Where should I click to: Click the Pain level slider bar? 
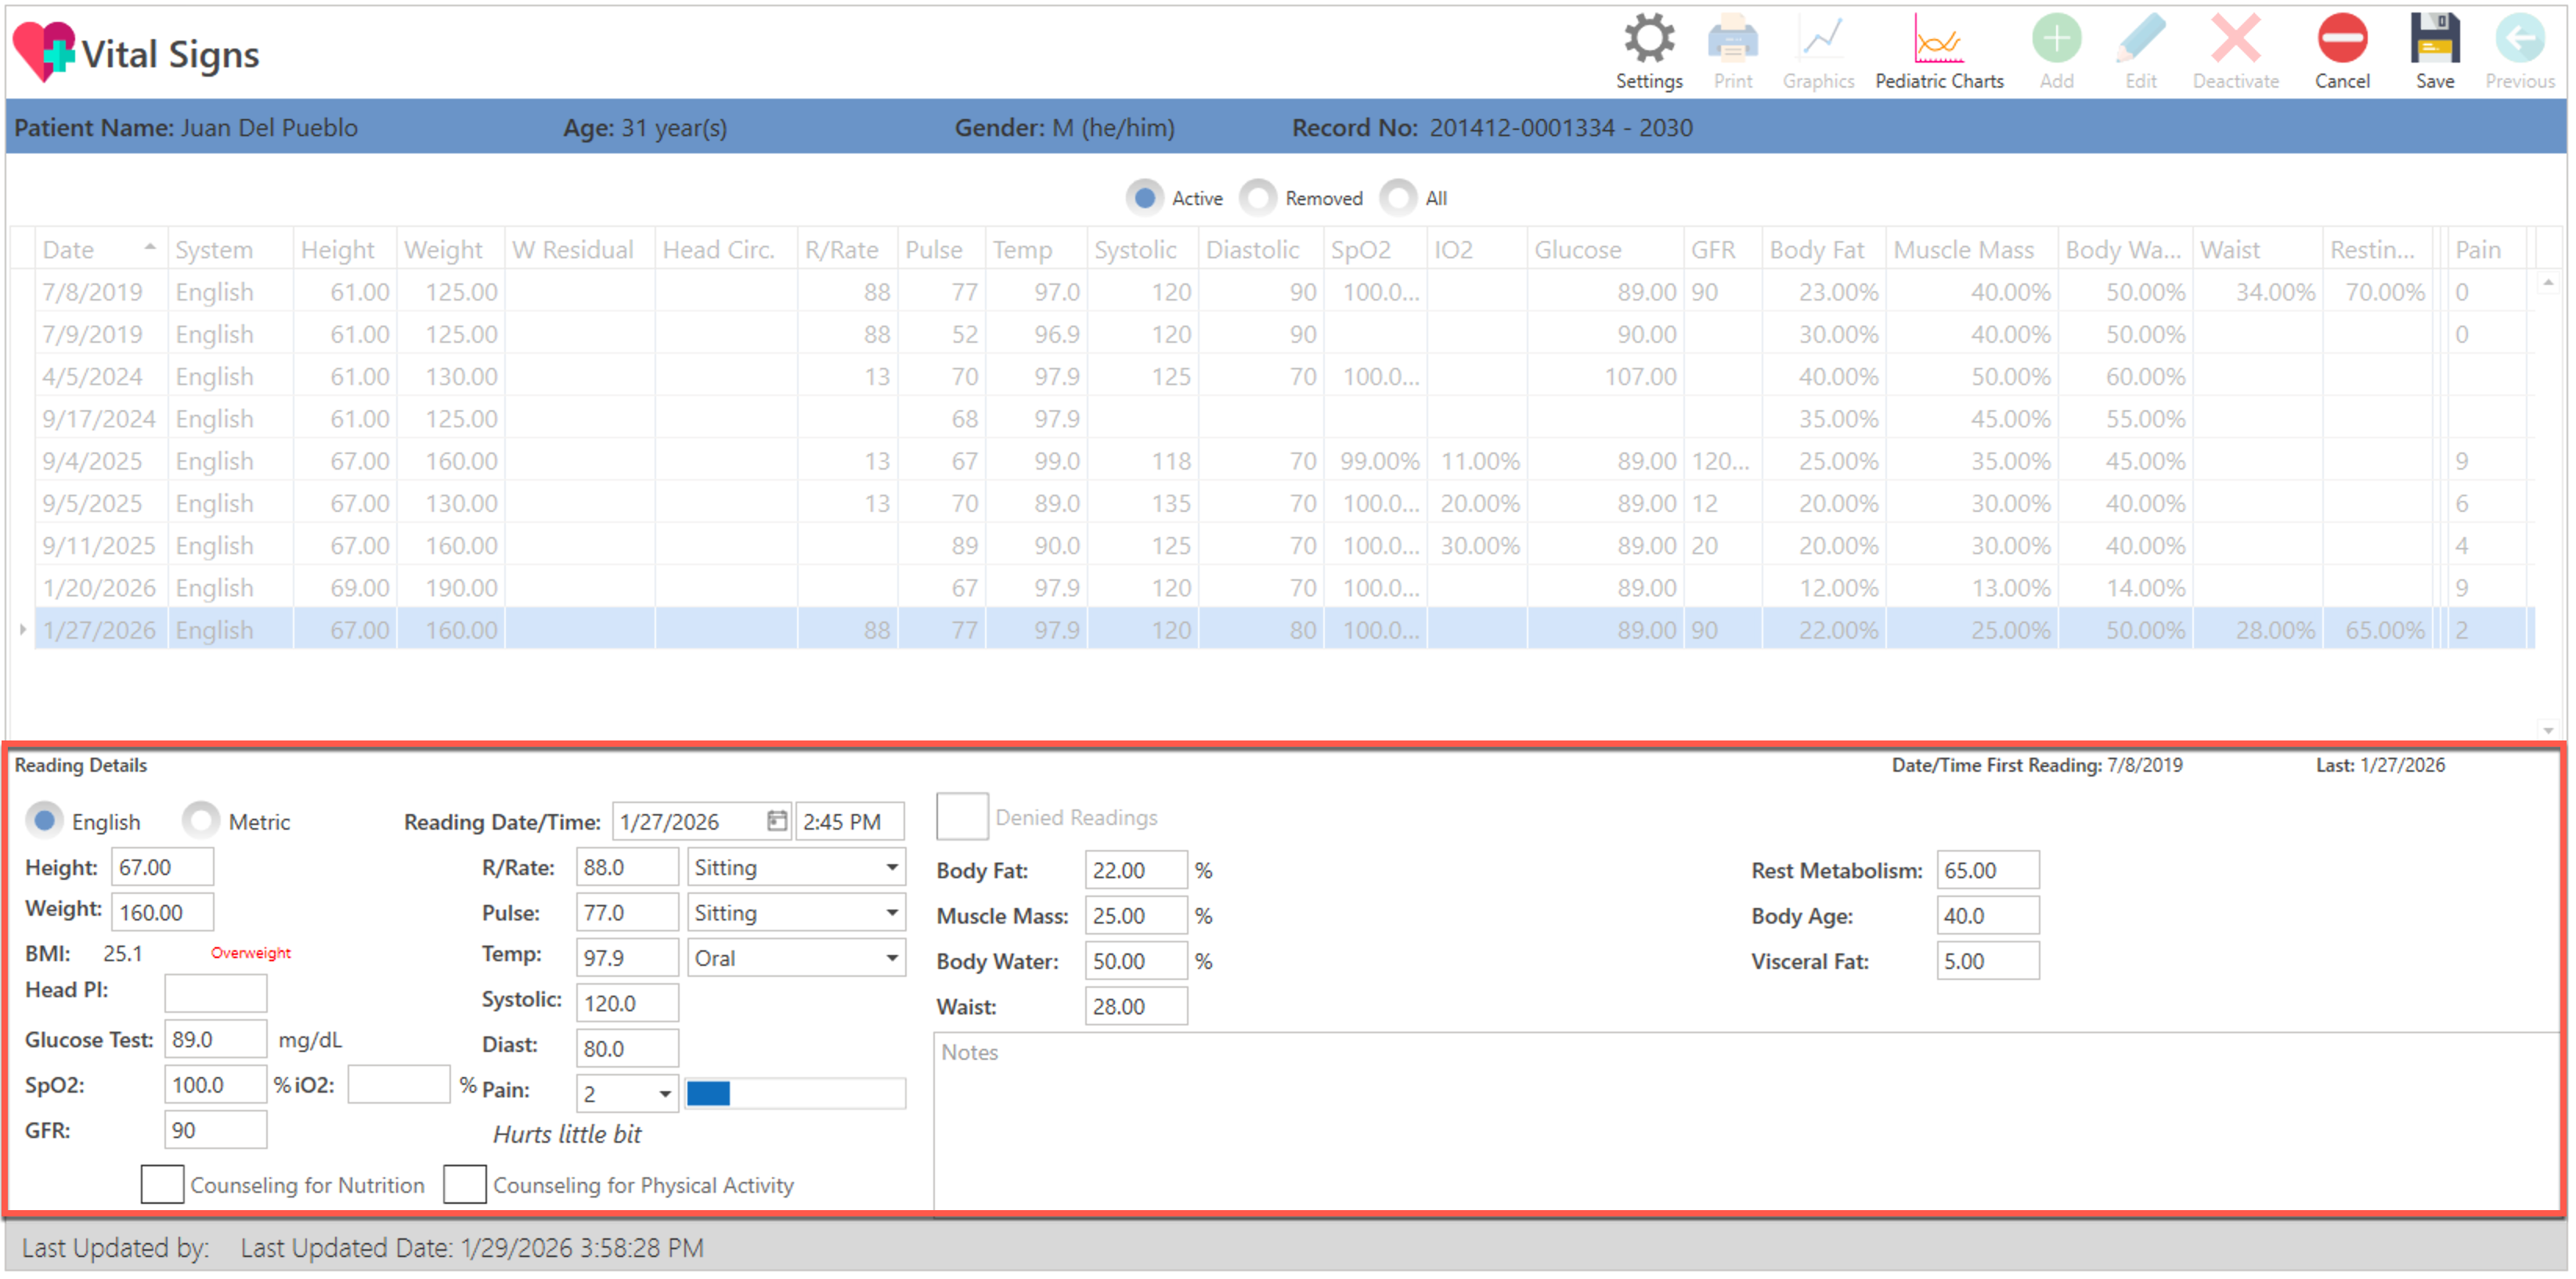pos(795,1094)
